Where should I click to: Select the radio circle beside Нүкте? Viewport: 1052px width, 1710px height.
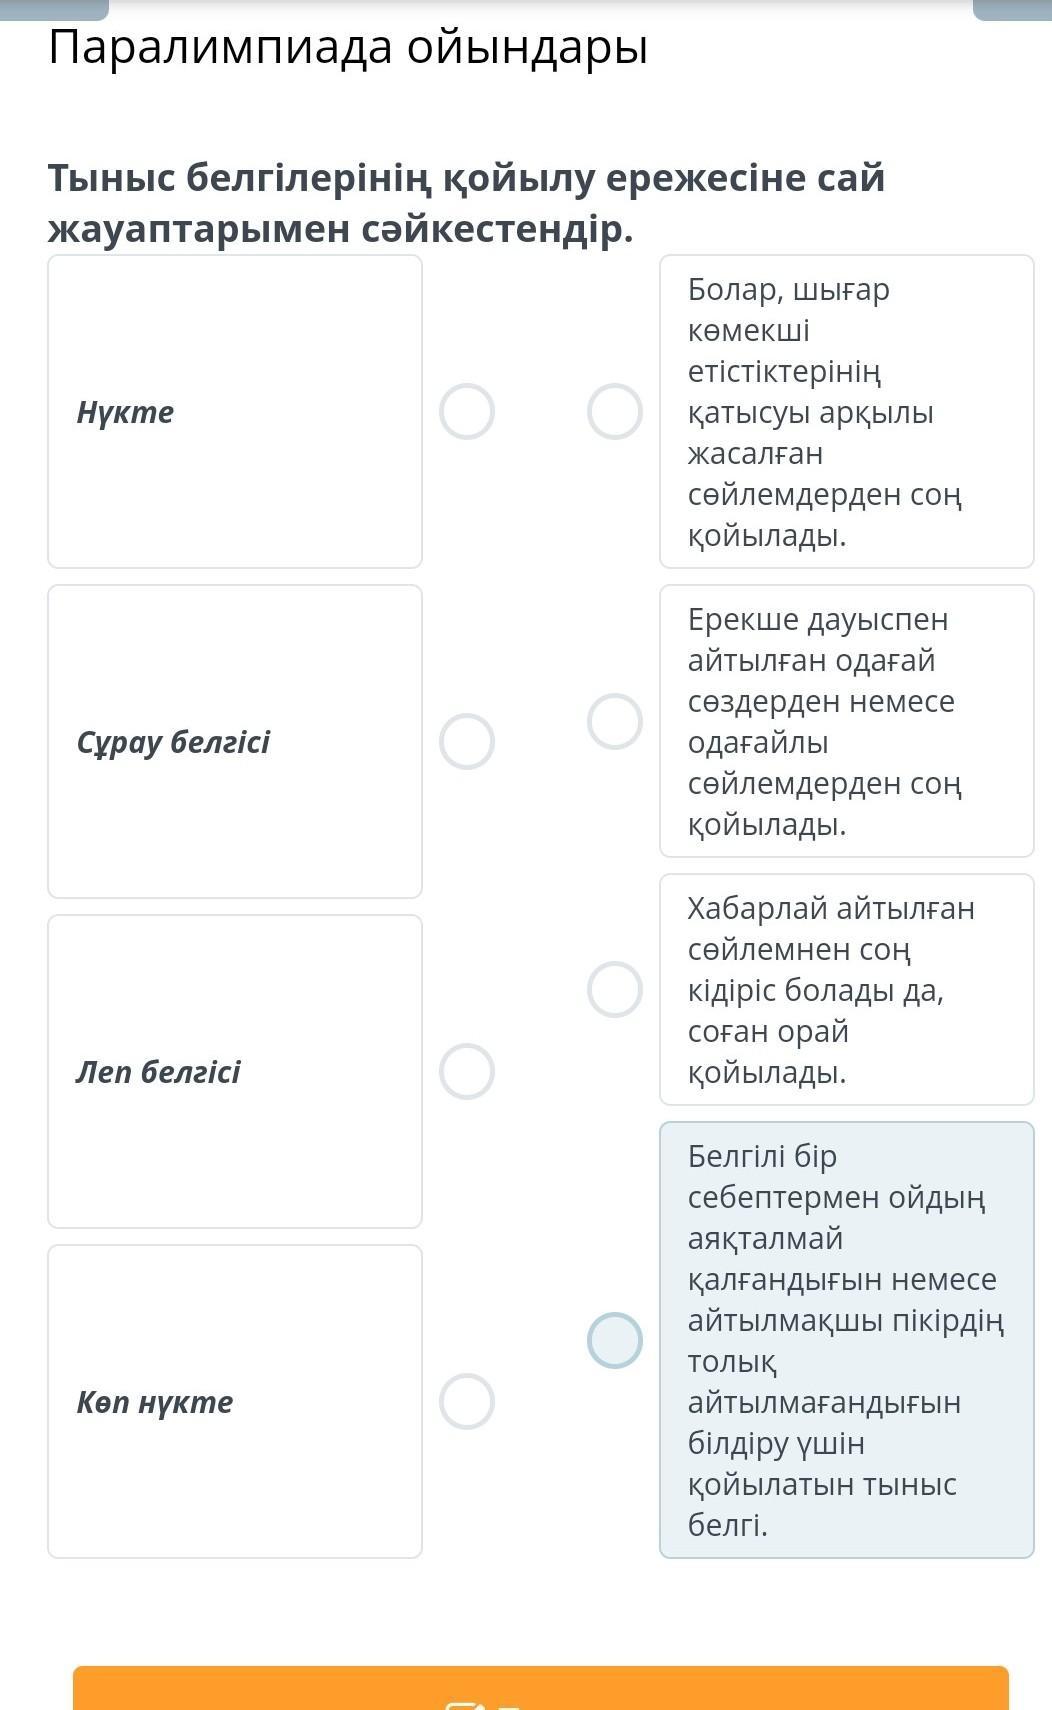pos(467,411)
